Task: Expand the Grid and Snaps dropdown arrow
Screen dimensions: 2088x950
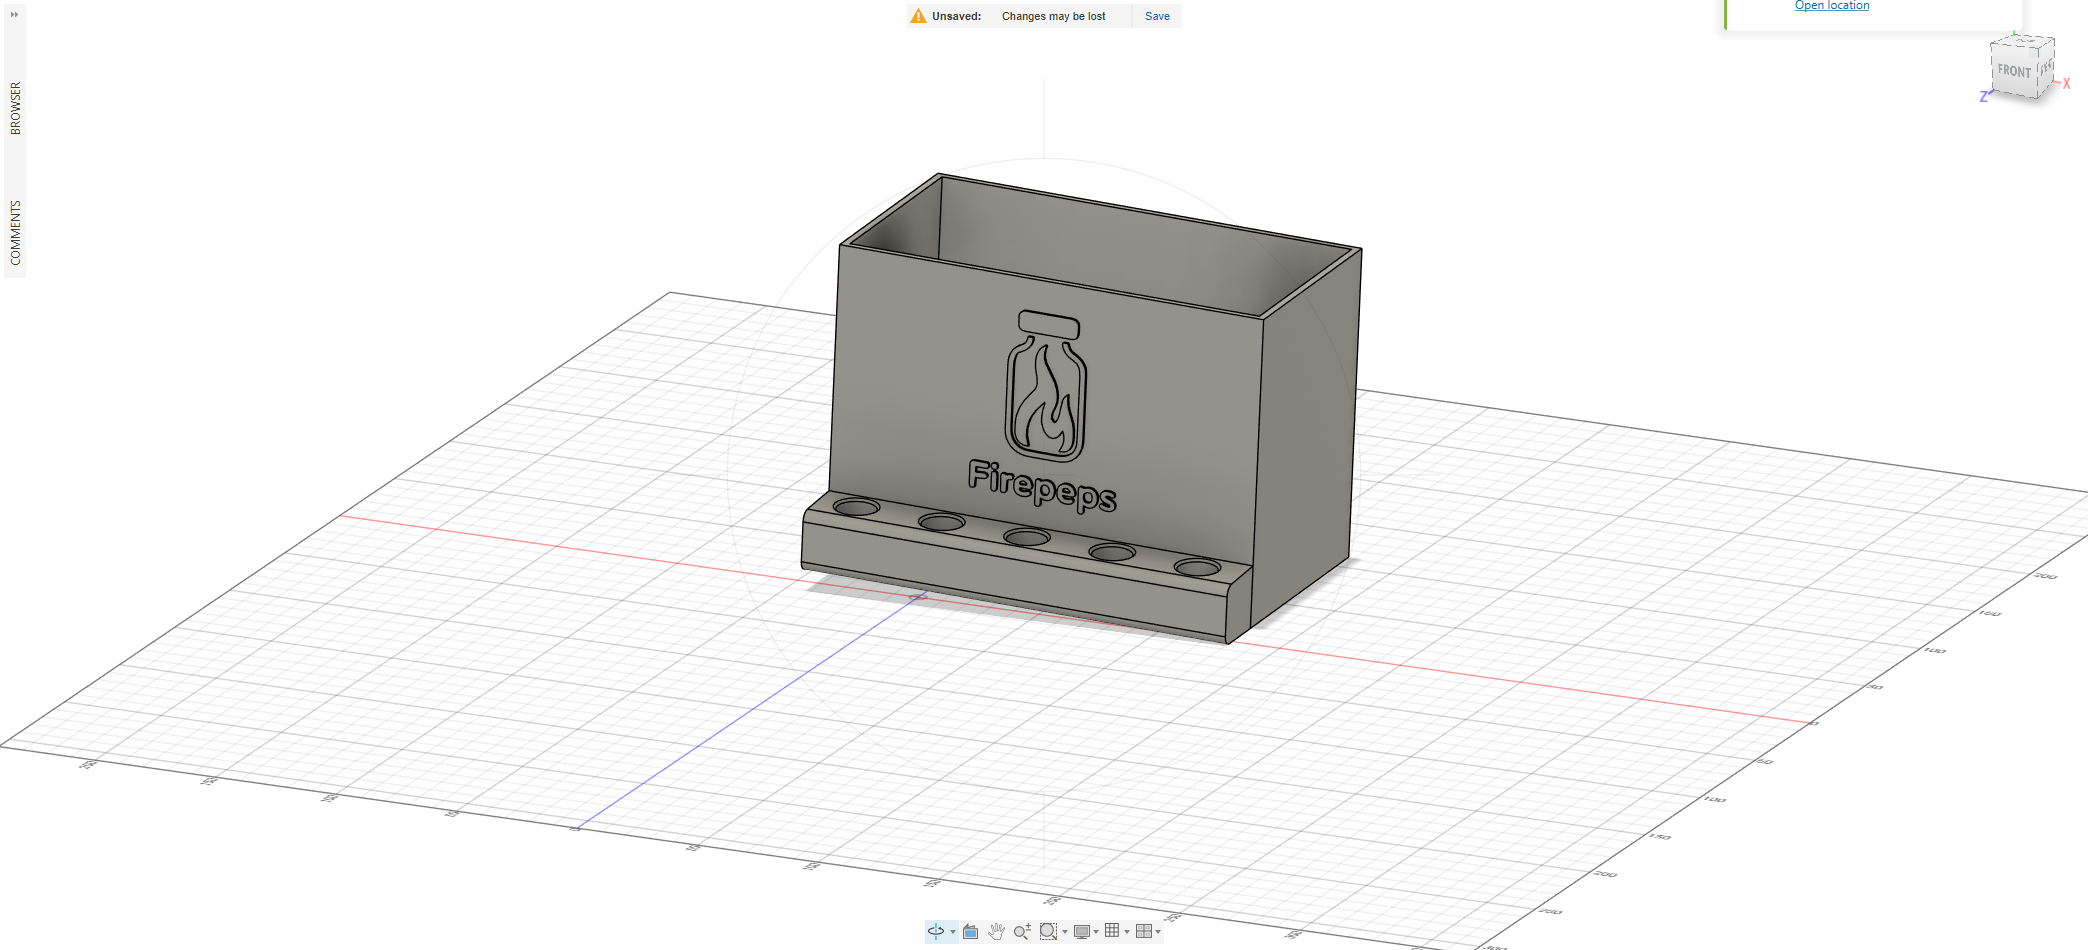Action: coord(1127,932)
